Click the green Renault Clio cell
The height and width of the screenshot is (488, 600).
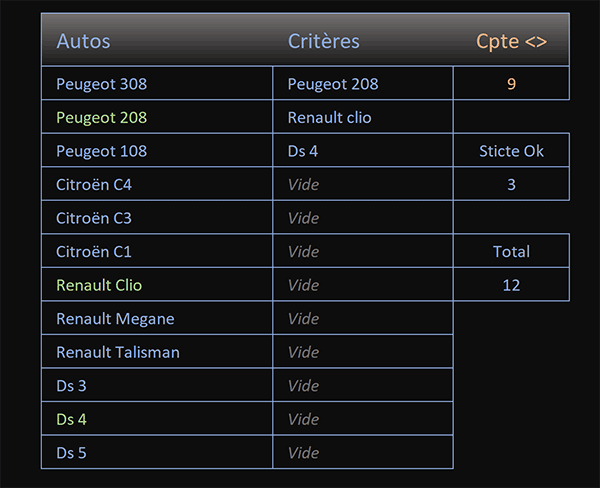pos(157,285)
